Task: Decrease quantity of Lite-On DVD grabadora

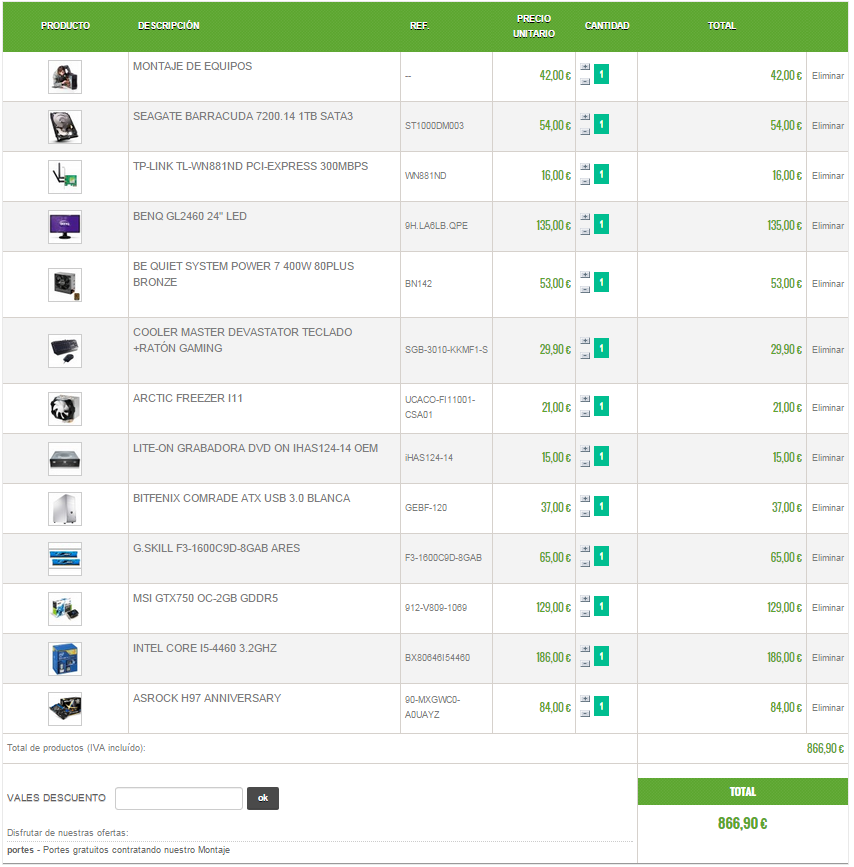Action: (585, 463)
